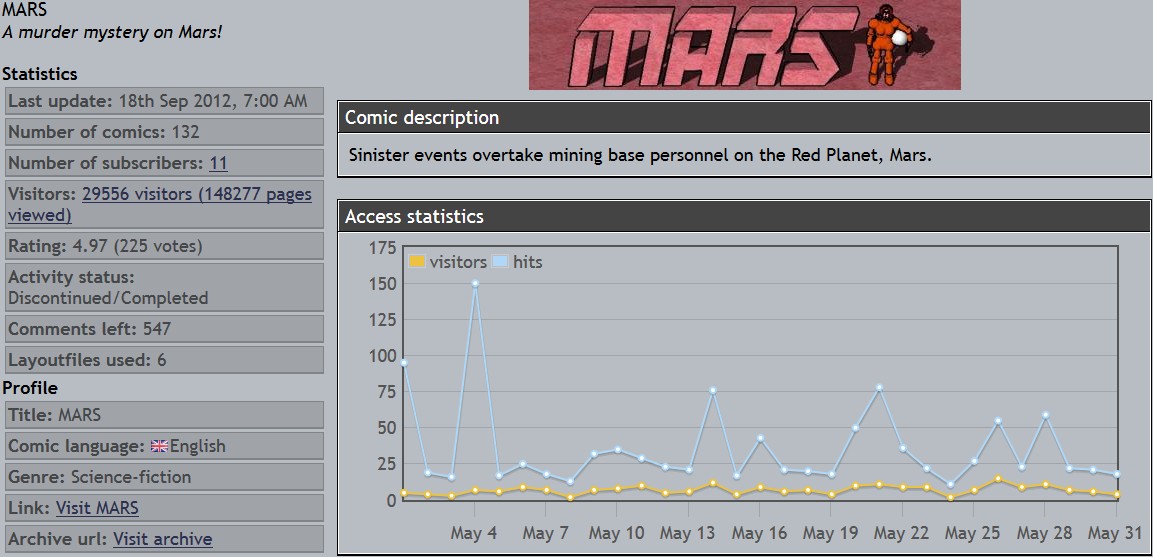Click the yellow visitors legend swatch
The width and height of the screenshot is (1153, 557).
416,262
